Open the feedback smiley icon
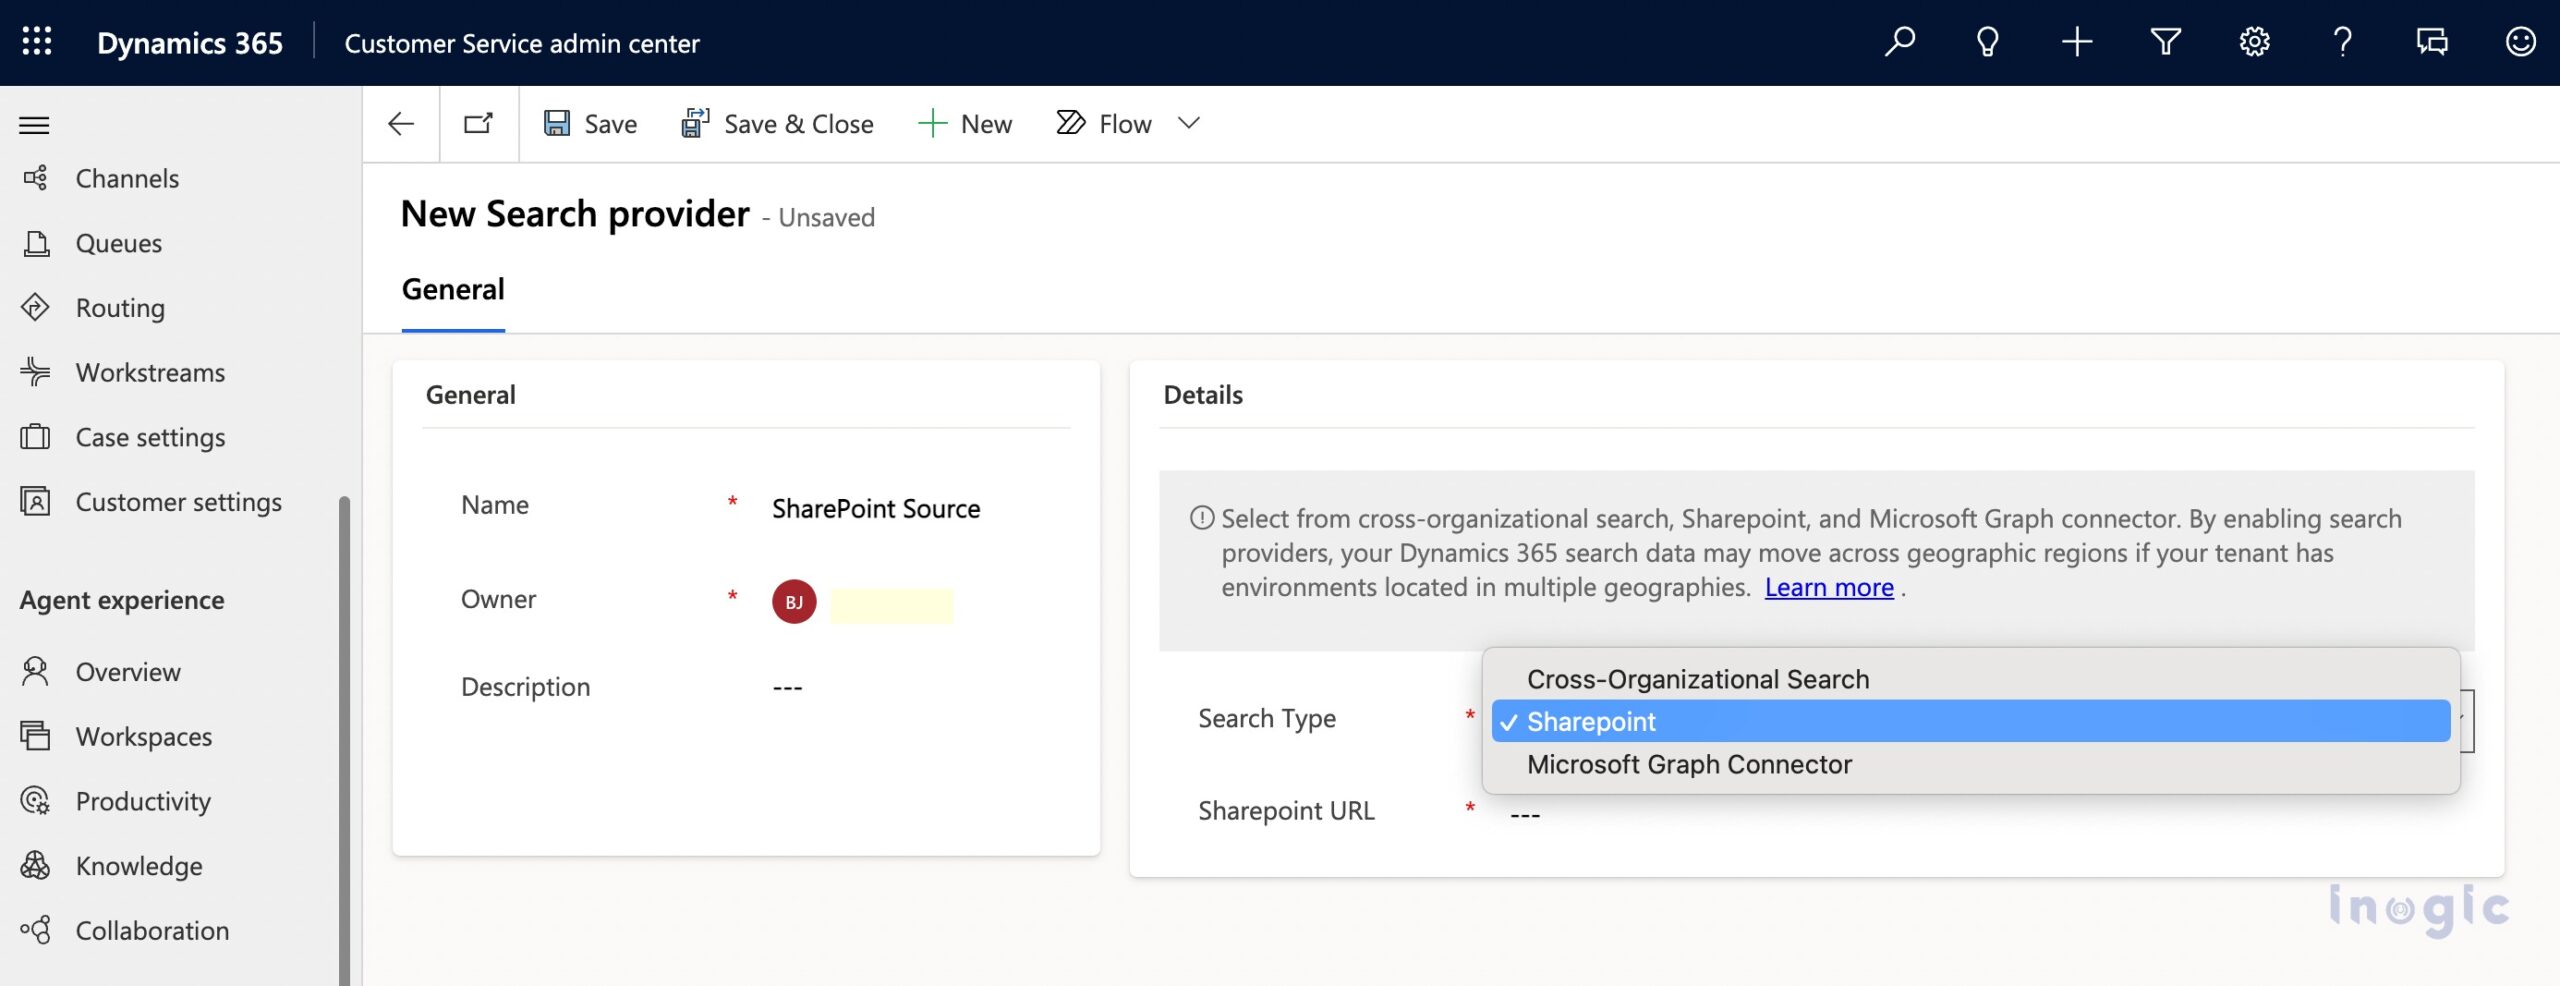 click(2520, 42)
